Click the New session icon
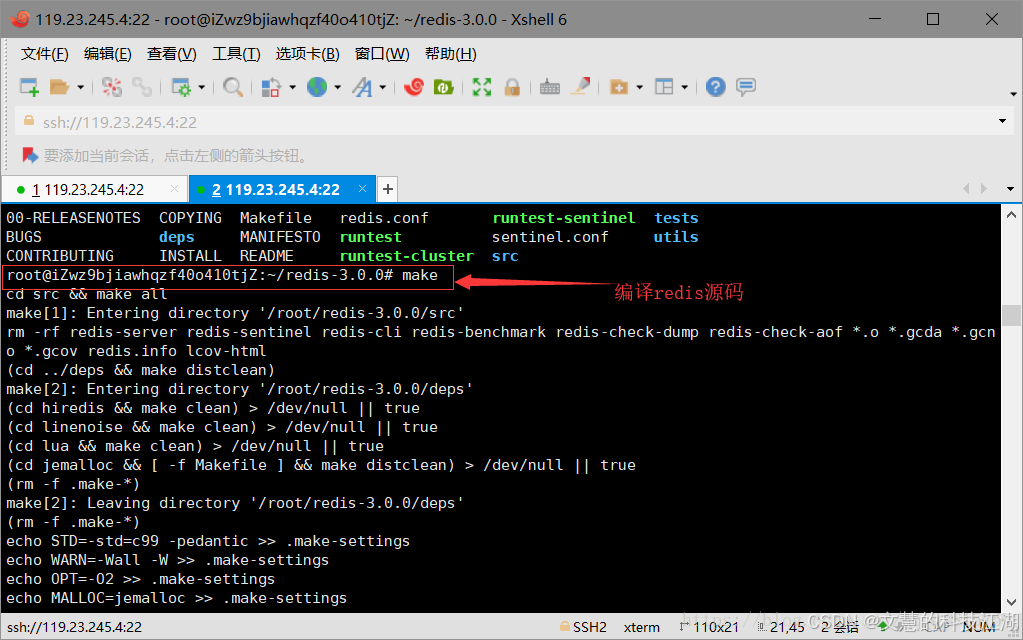1023x640 pixels. click(29, 87)
